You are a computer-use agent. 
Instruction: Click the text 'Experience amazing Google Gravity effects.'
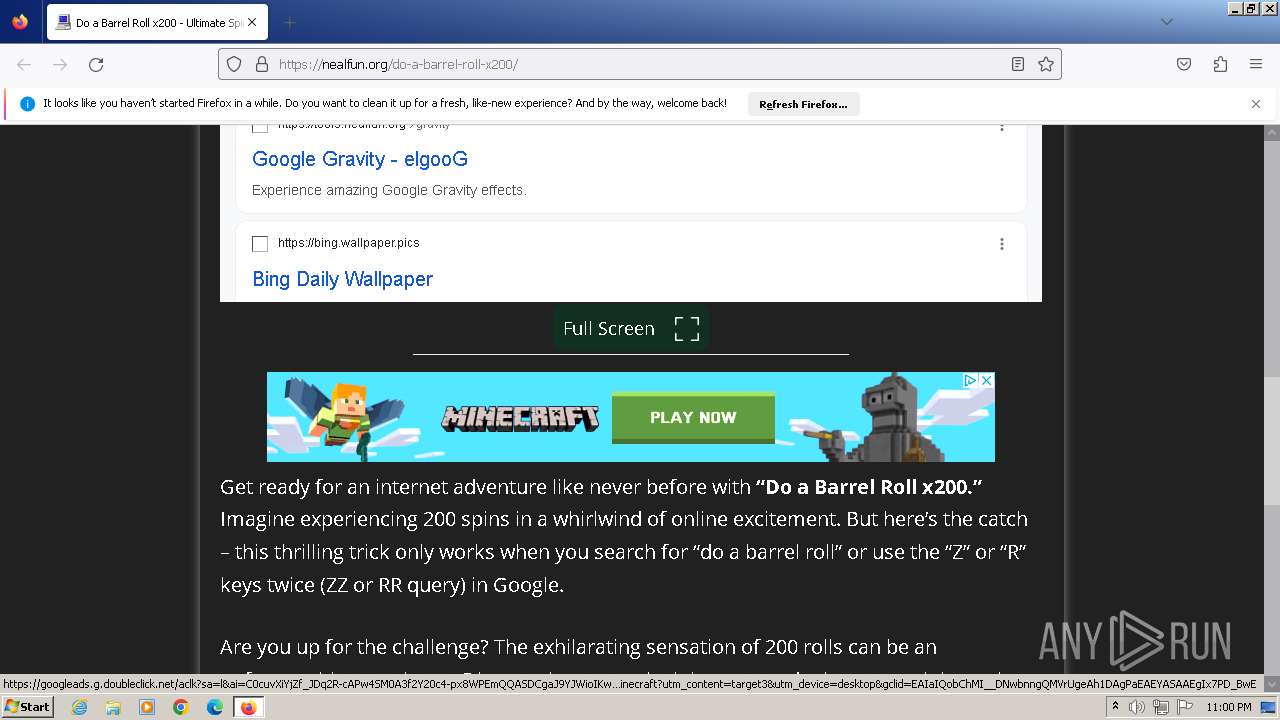pyautogui.click(x=389, y=190)
